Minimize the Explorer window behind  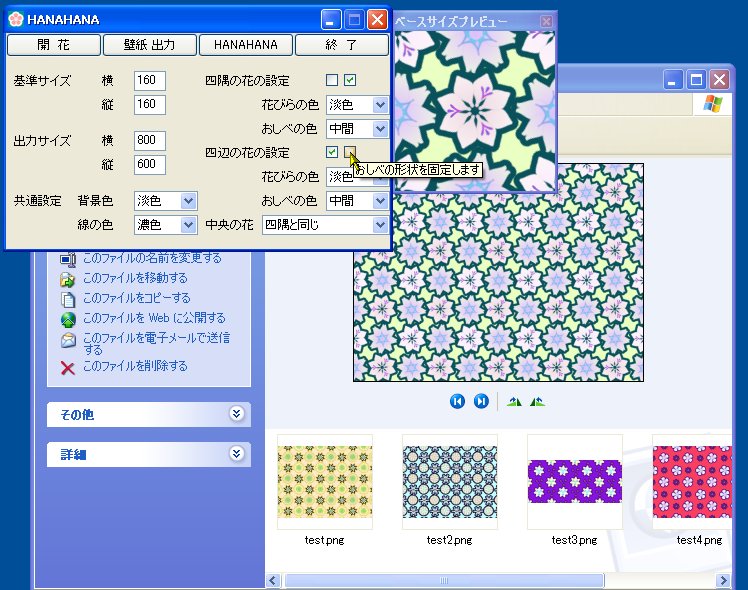(x=672, y=80)
